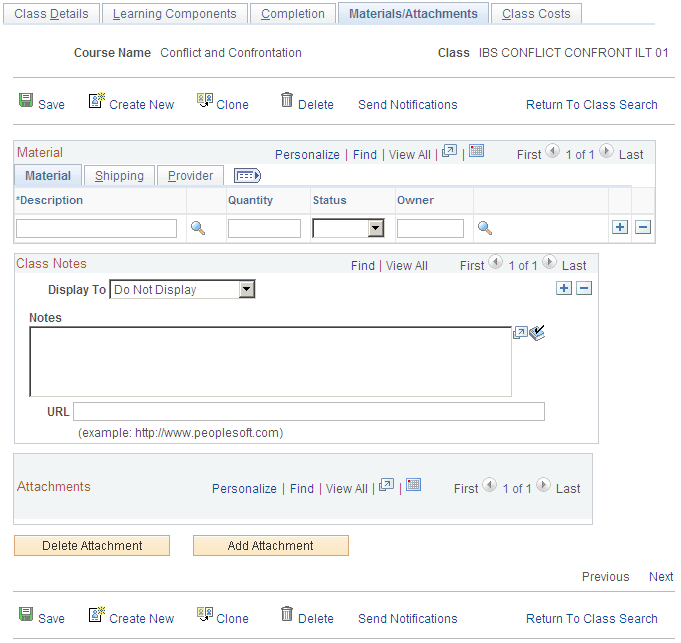Click the top Delete trash can icon
681x643 pixels.
(287, 100)
